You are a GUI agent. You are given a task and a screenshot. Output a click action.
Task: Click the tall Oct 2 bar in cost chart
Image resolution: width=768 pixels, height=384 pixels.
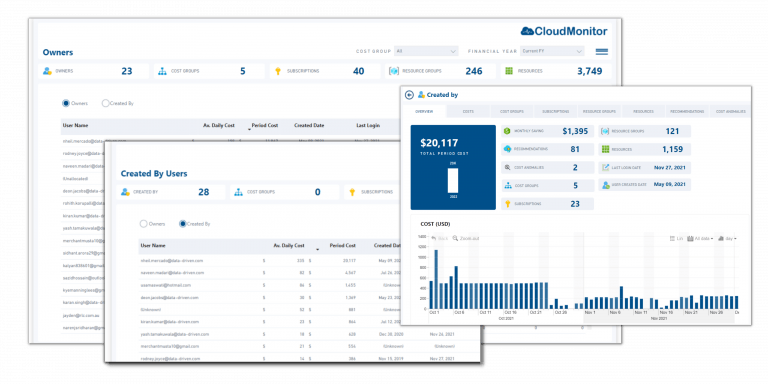pyautogui.click(x=436, y=279)
